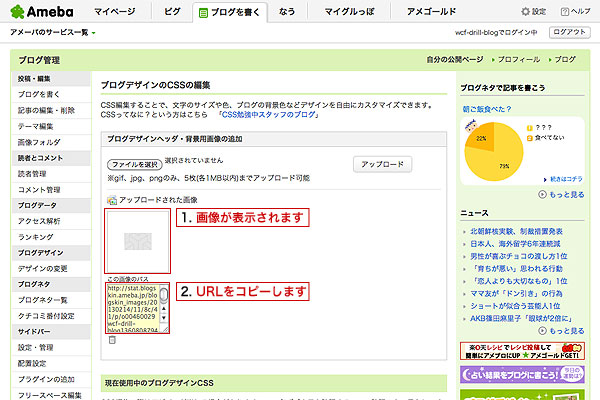The image size is (600, 400).
Task: Click the image path URL text box
Action: 133,307
